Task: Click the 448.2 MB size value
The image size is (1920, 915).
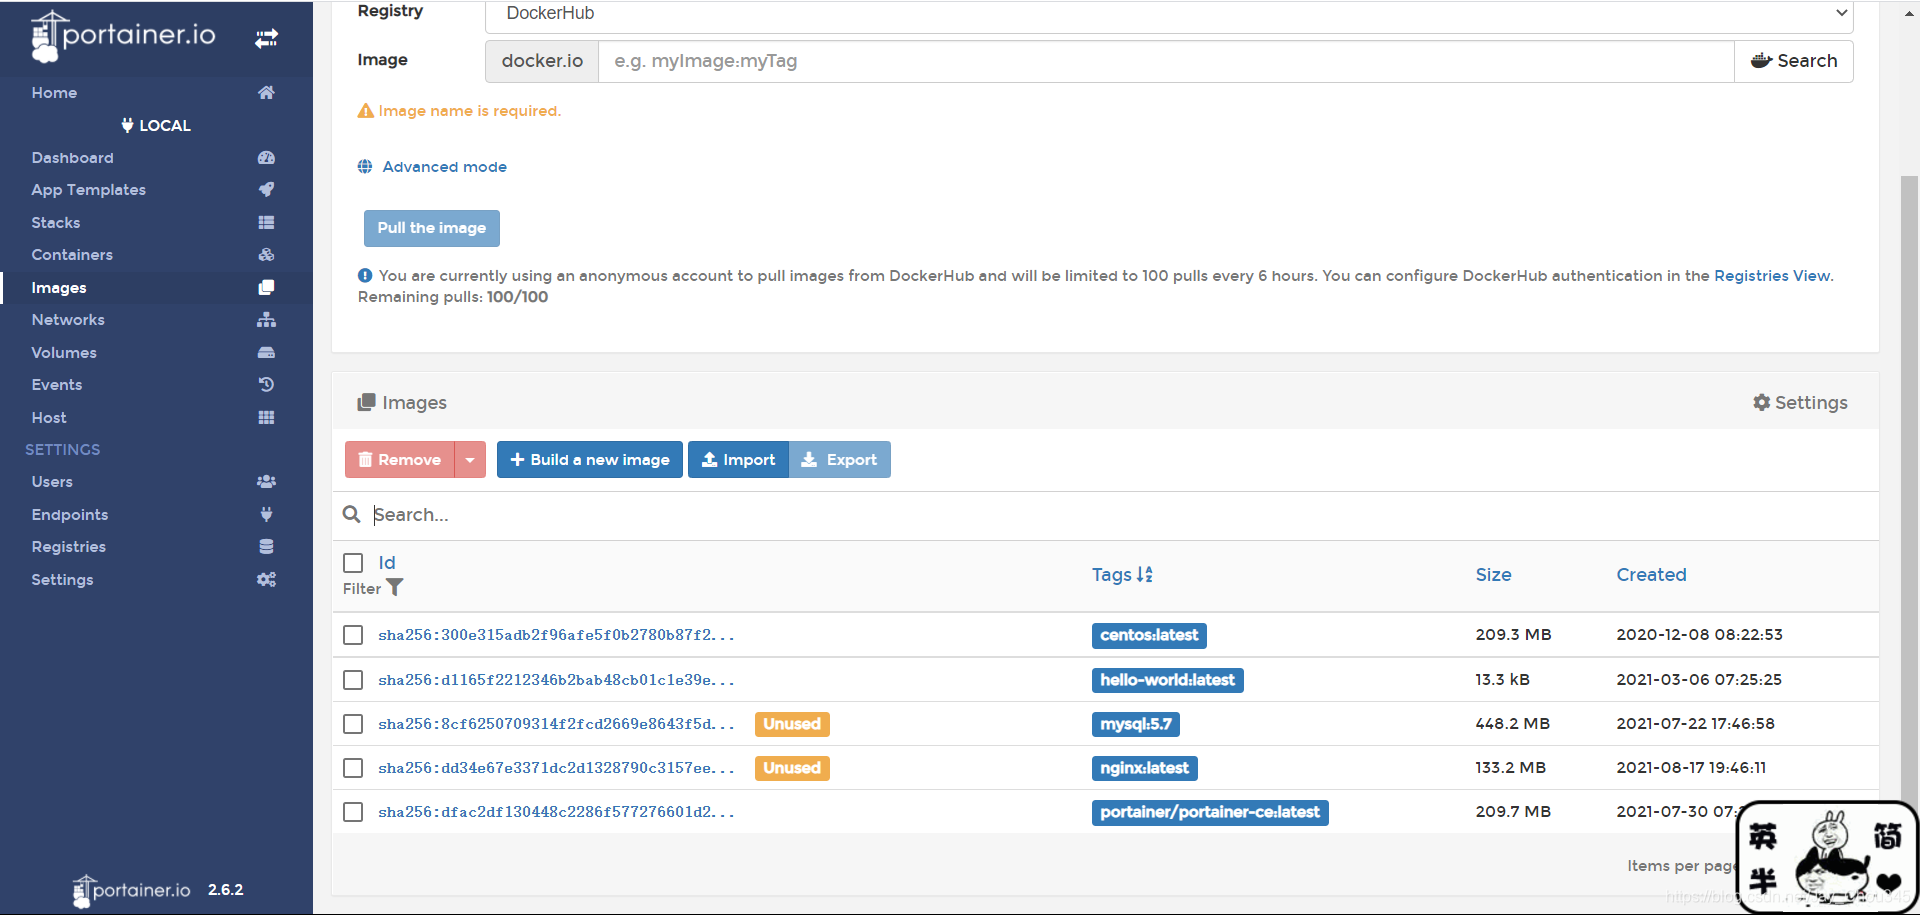Action: (1512, 724)
